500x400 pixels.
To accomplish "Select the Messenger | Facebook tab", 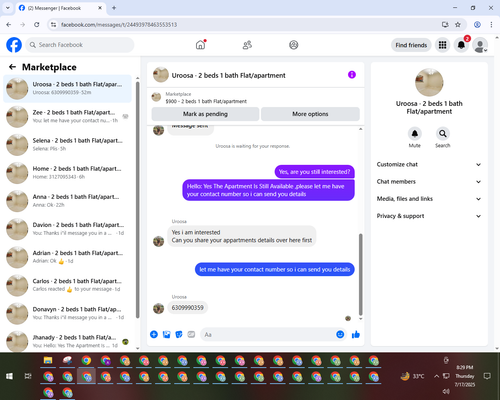I will click(x=60, y=8).
